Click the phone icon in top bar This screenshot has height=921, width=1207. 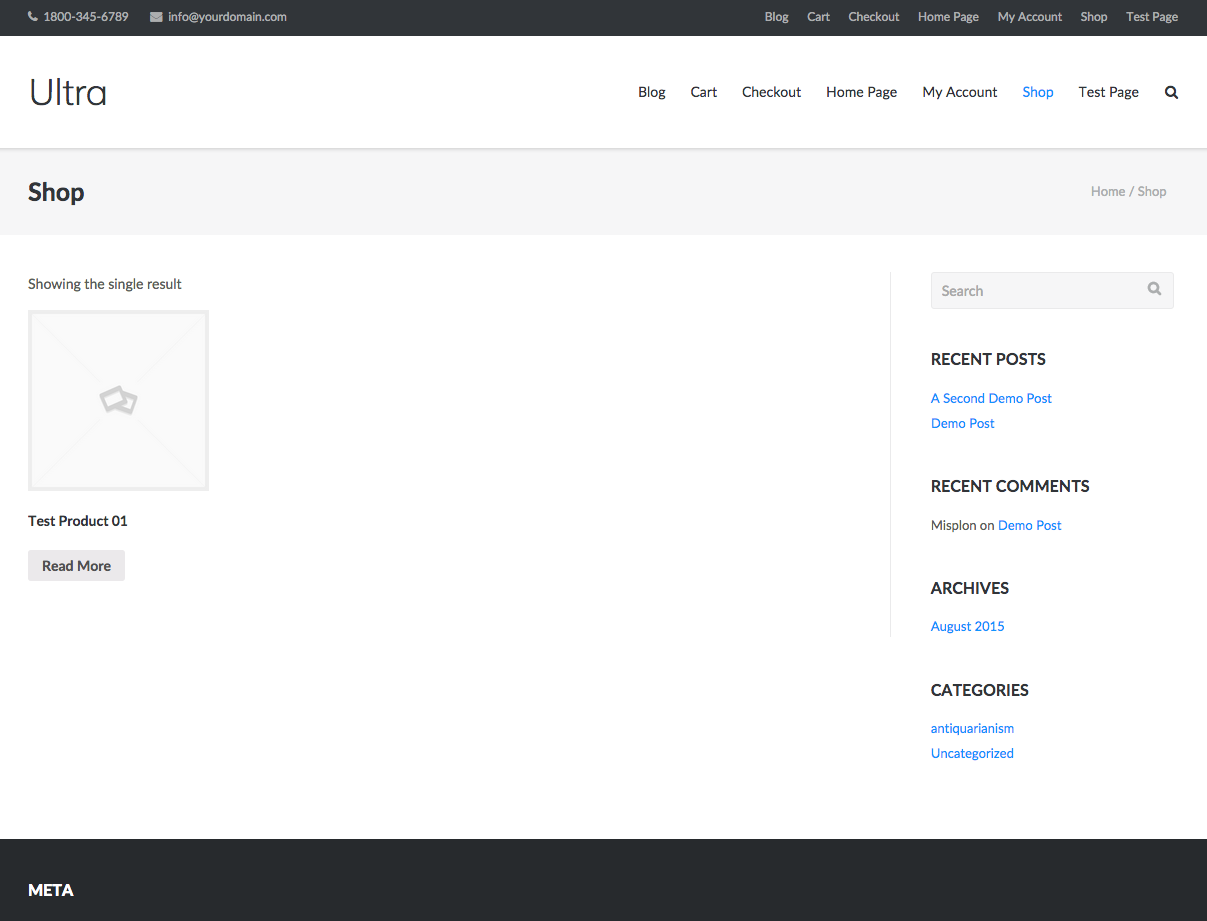point(33,17)
